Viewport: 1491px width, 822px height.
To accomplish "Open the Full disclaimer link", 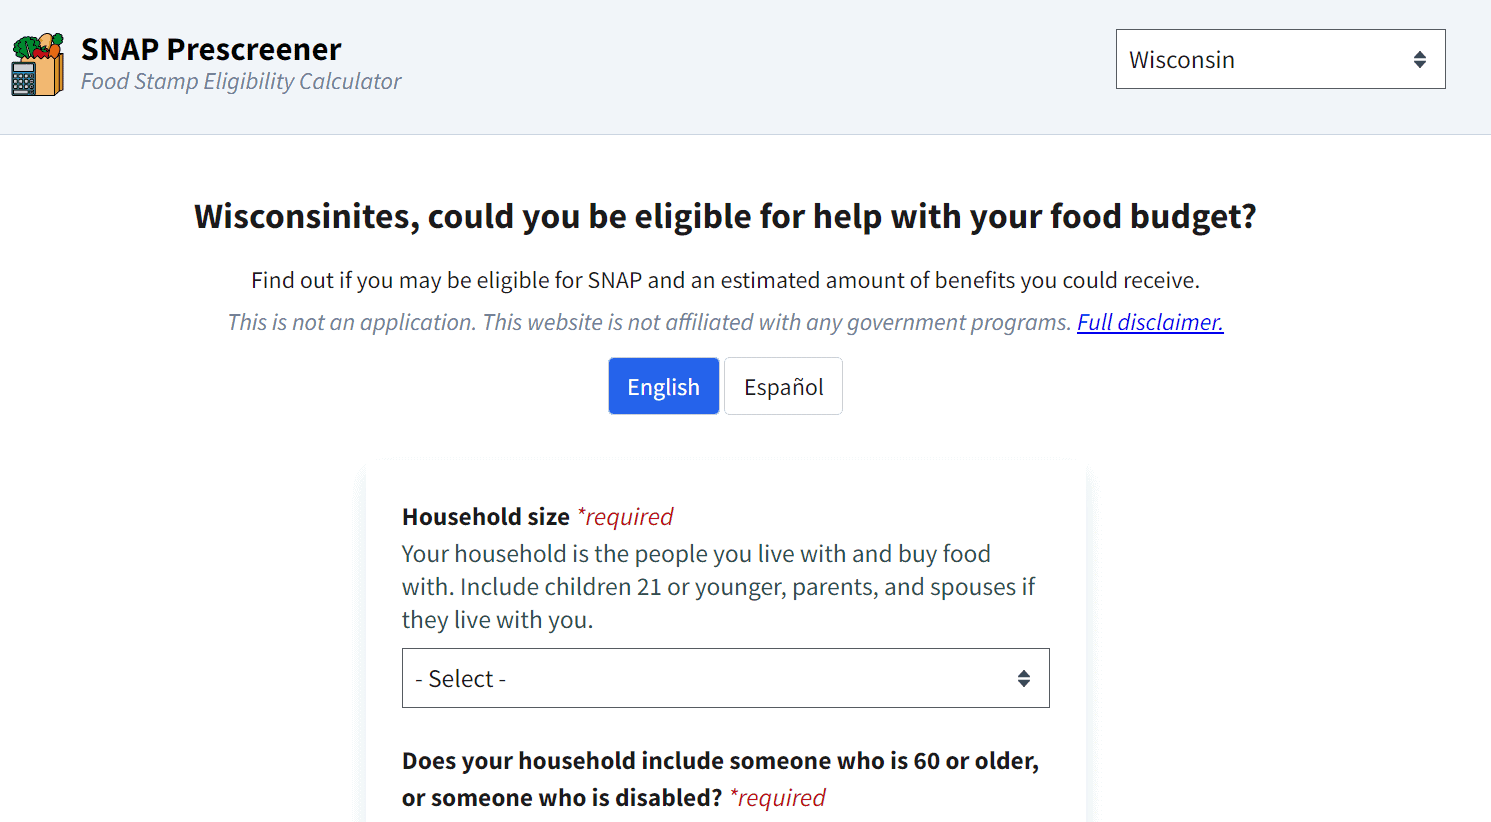I will [x=1150, y=322].
